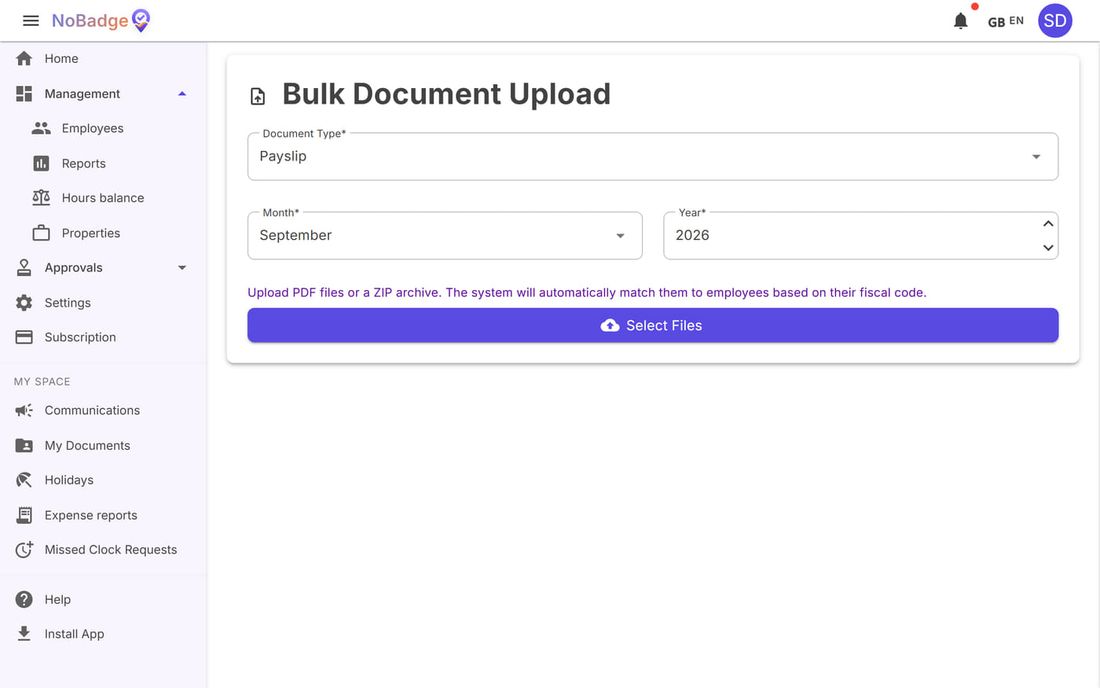This screenshot has height=688, width=1100.
Task: Click the My Documents folder icon
Action: pos(24,445)
